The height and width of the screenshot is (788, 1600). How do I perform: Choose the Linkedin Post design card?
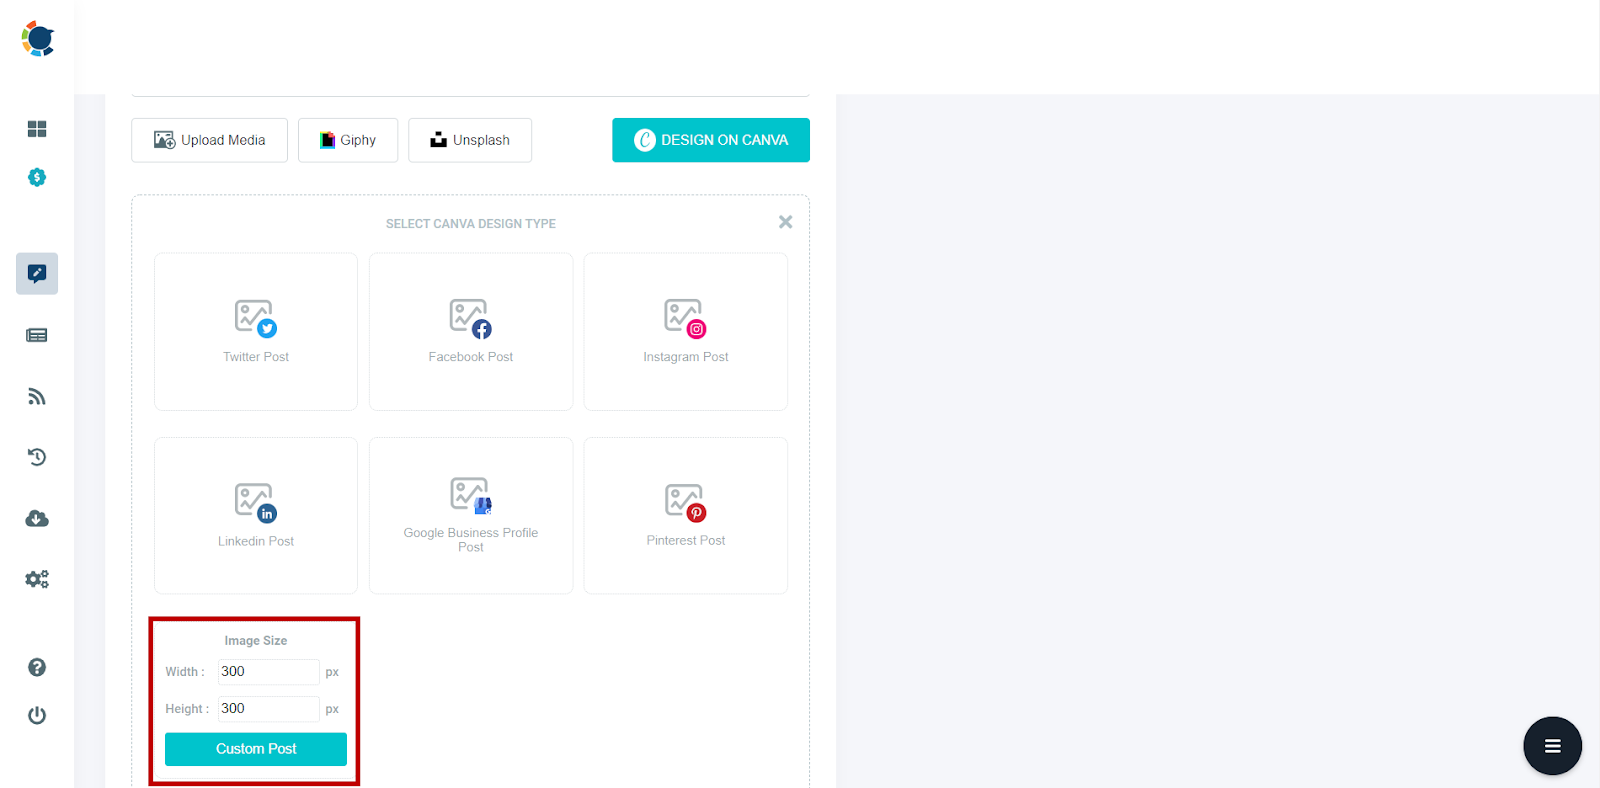pyautogui.click(x=256, y=515)
